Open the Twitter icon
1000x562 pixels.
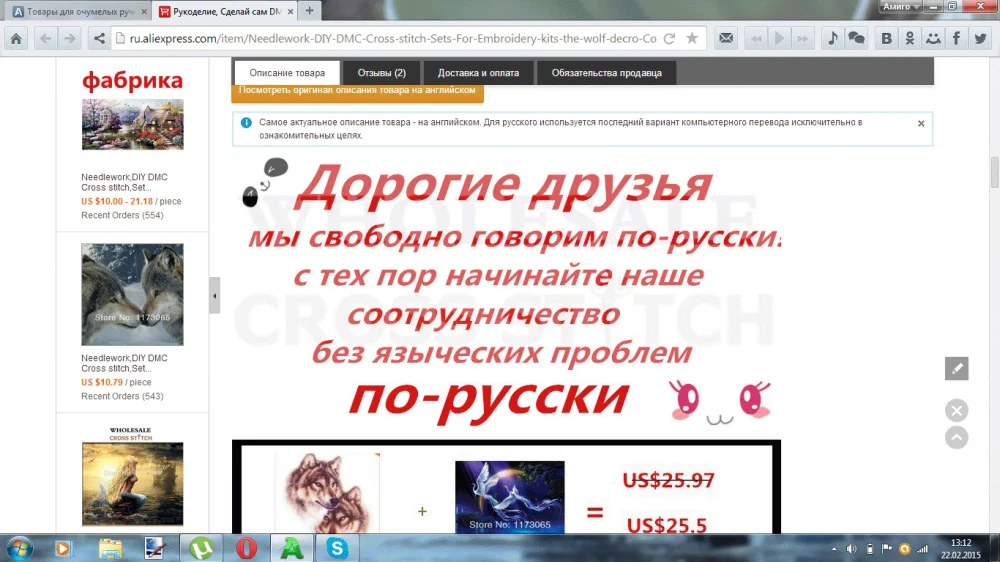(980, 38)
